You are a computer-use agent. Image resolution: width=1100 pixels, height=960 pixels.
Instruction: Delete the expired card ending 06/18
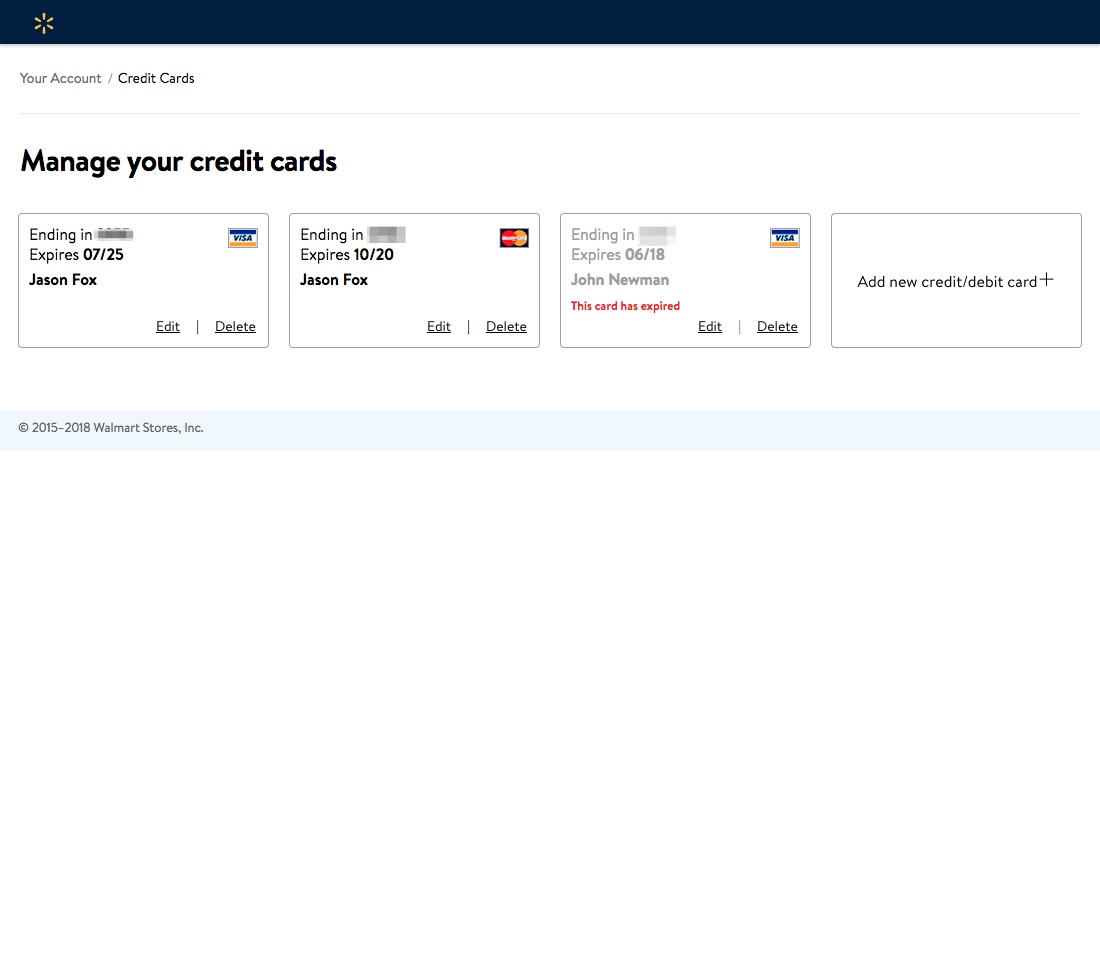click(x=777, y=326)
